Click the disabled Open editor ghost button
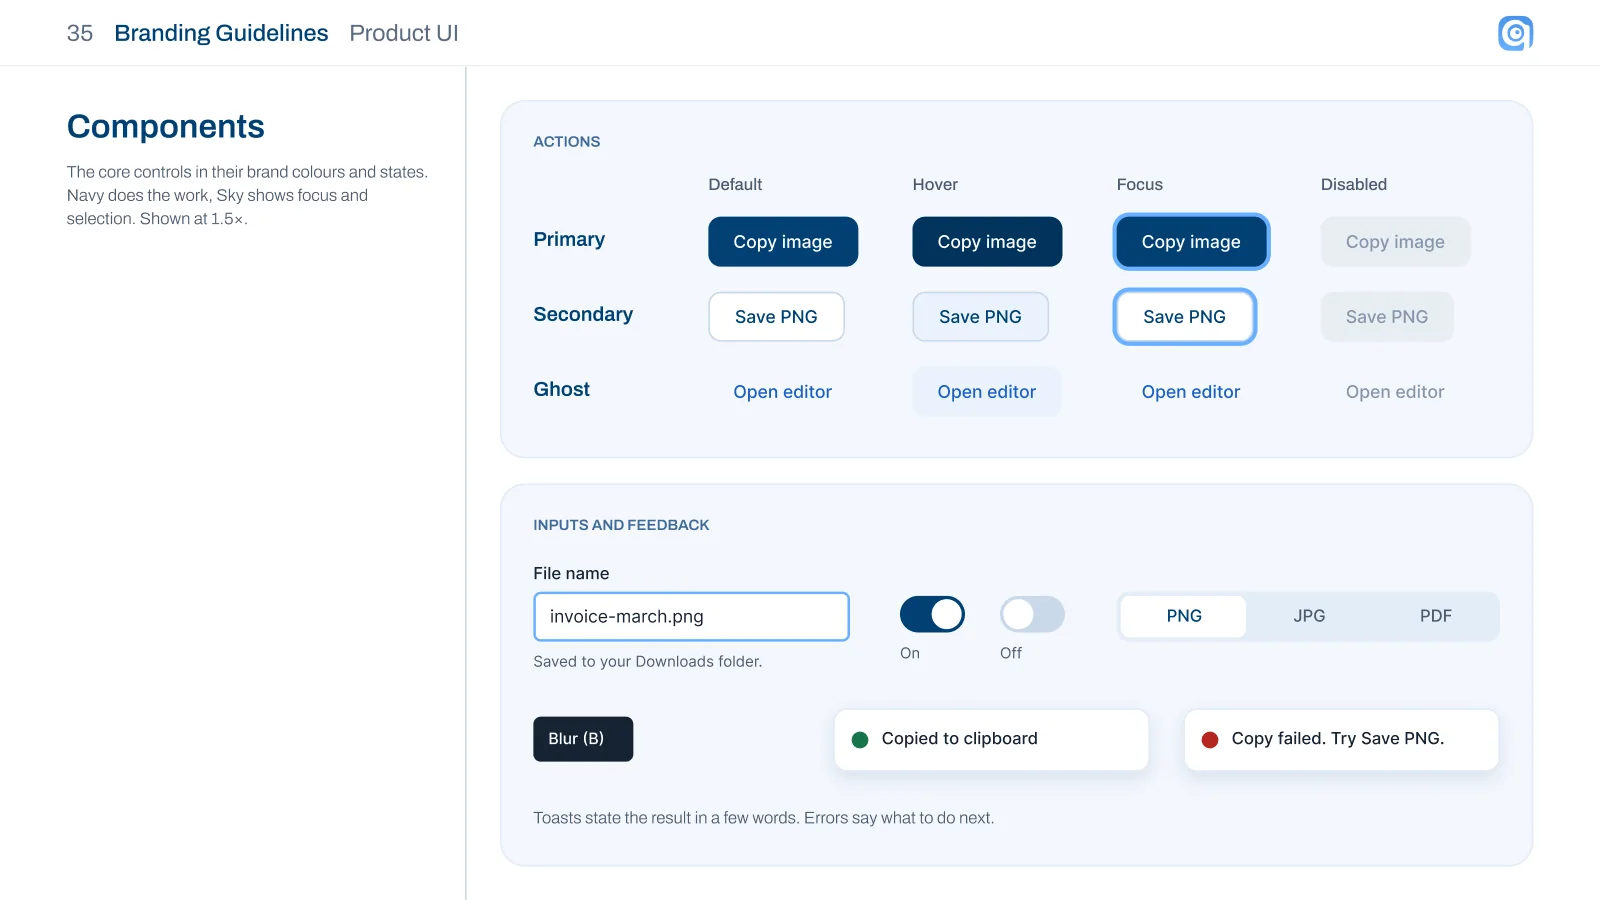This screenshot has height=900, width=1600. [x=1395, y=392]
